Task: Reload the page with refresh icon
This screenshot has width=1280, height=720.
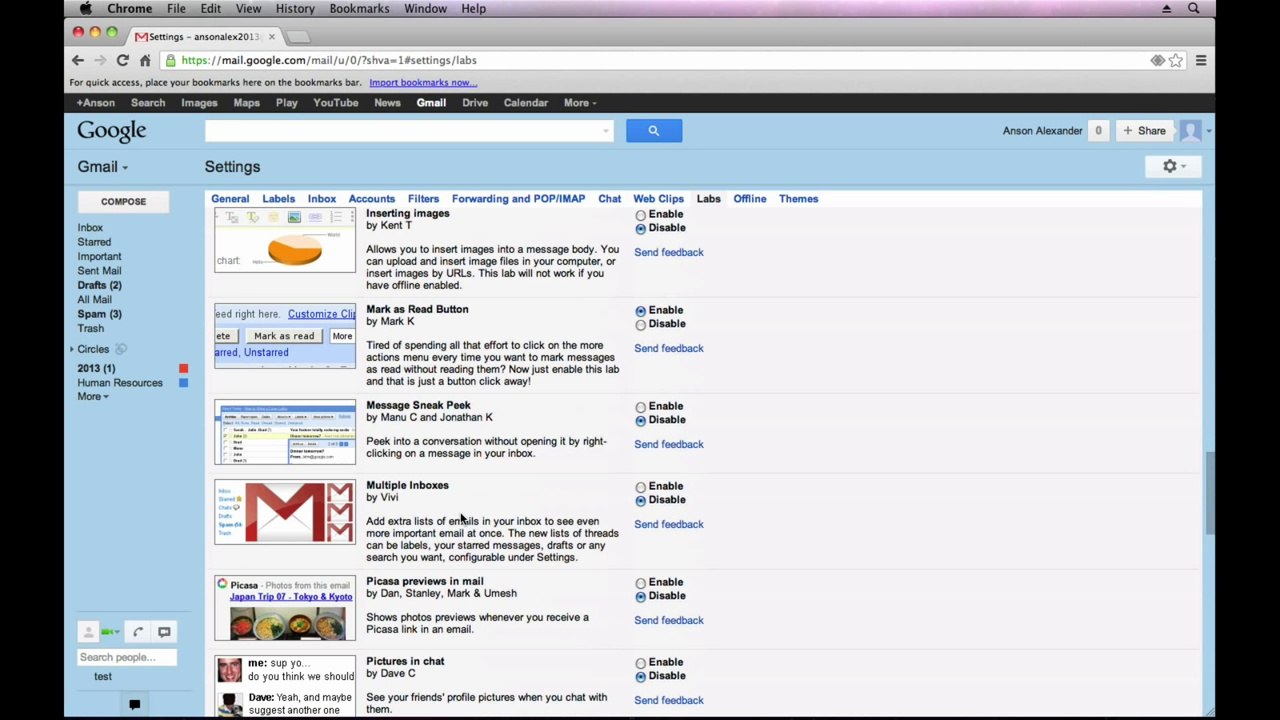Action: (122, 60)
